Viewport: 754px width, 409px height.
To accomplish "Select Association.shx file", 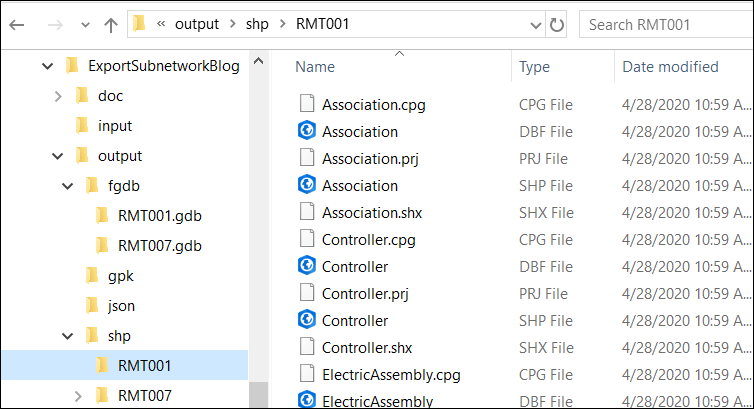I will coord(372,212).
